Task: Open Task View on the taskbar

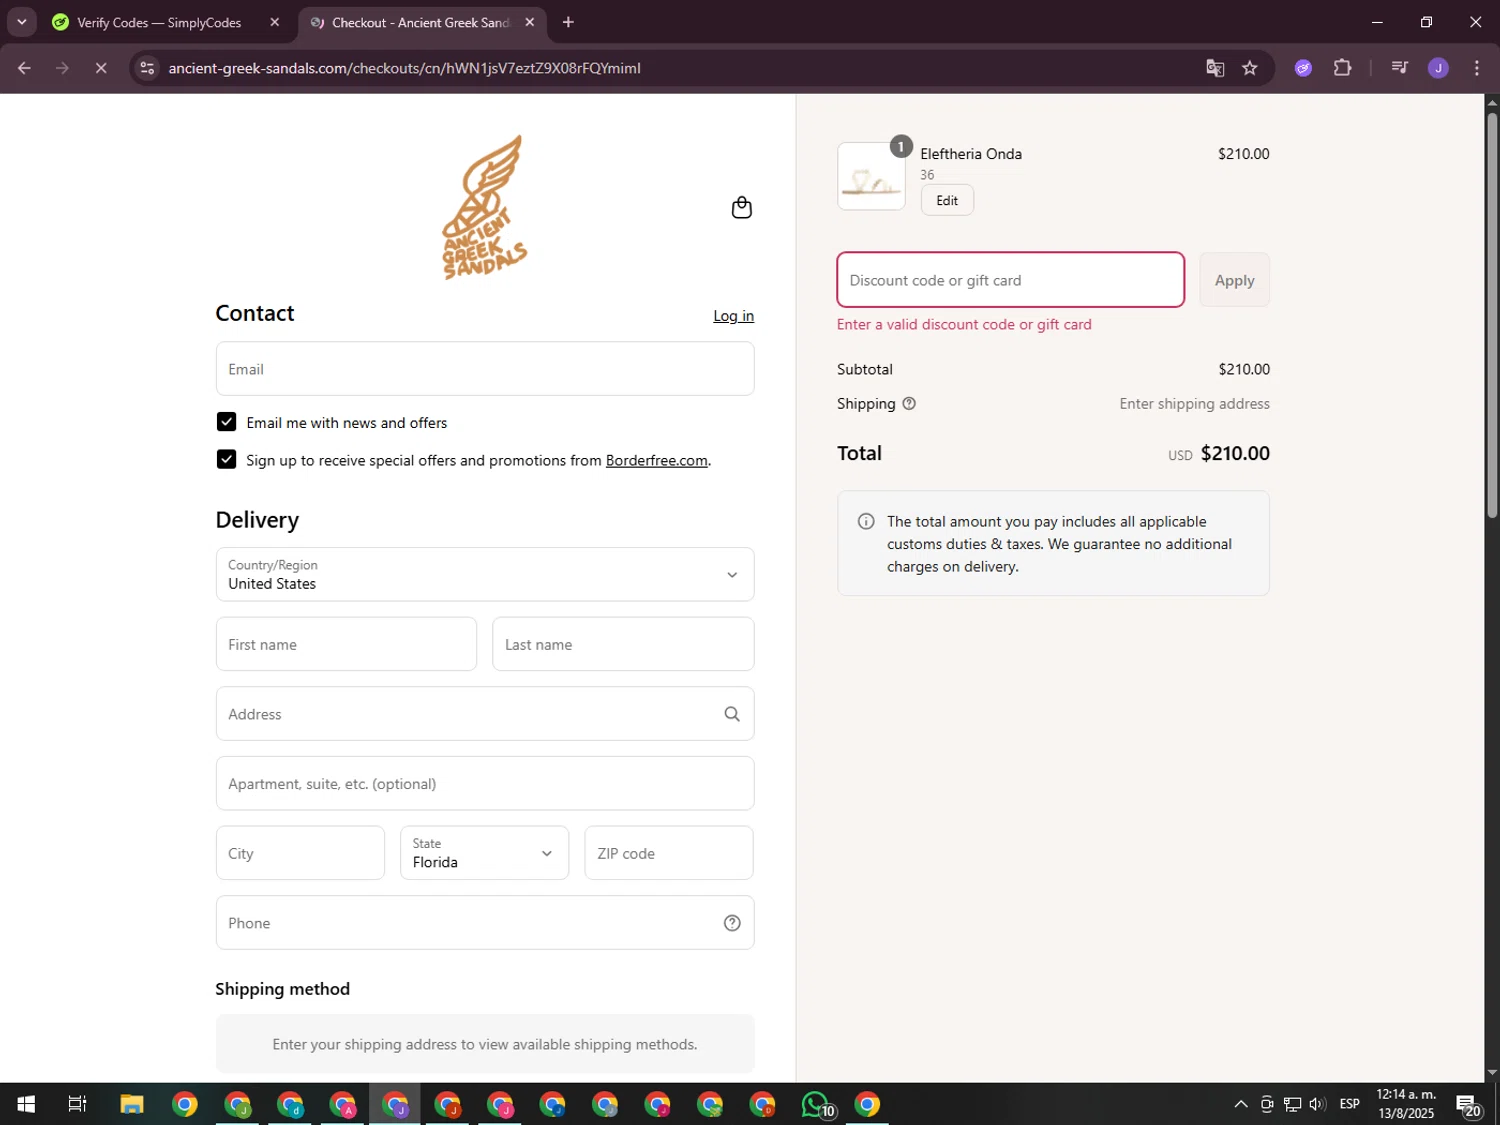Action: [77, 1104]
